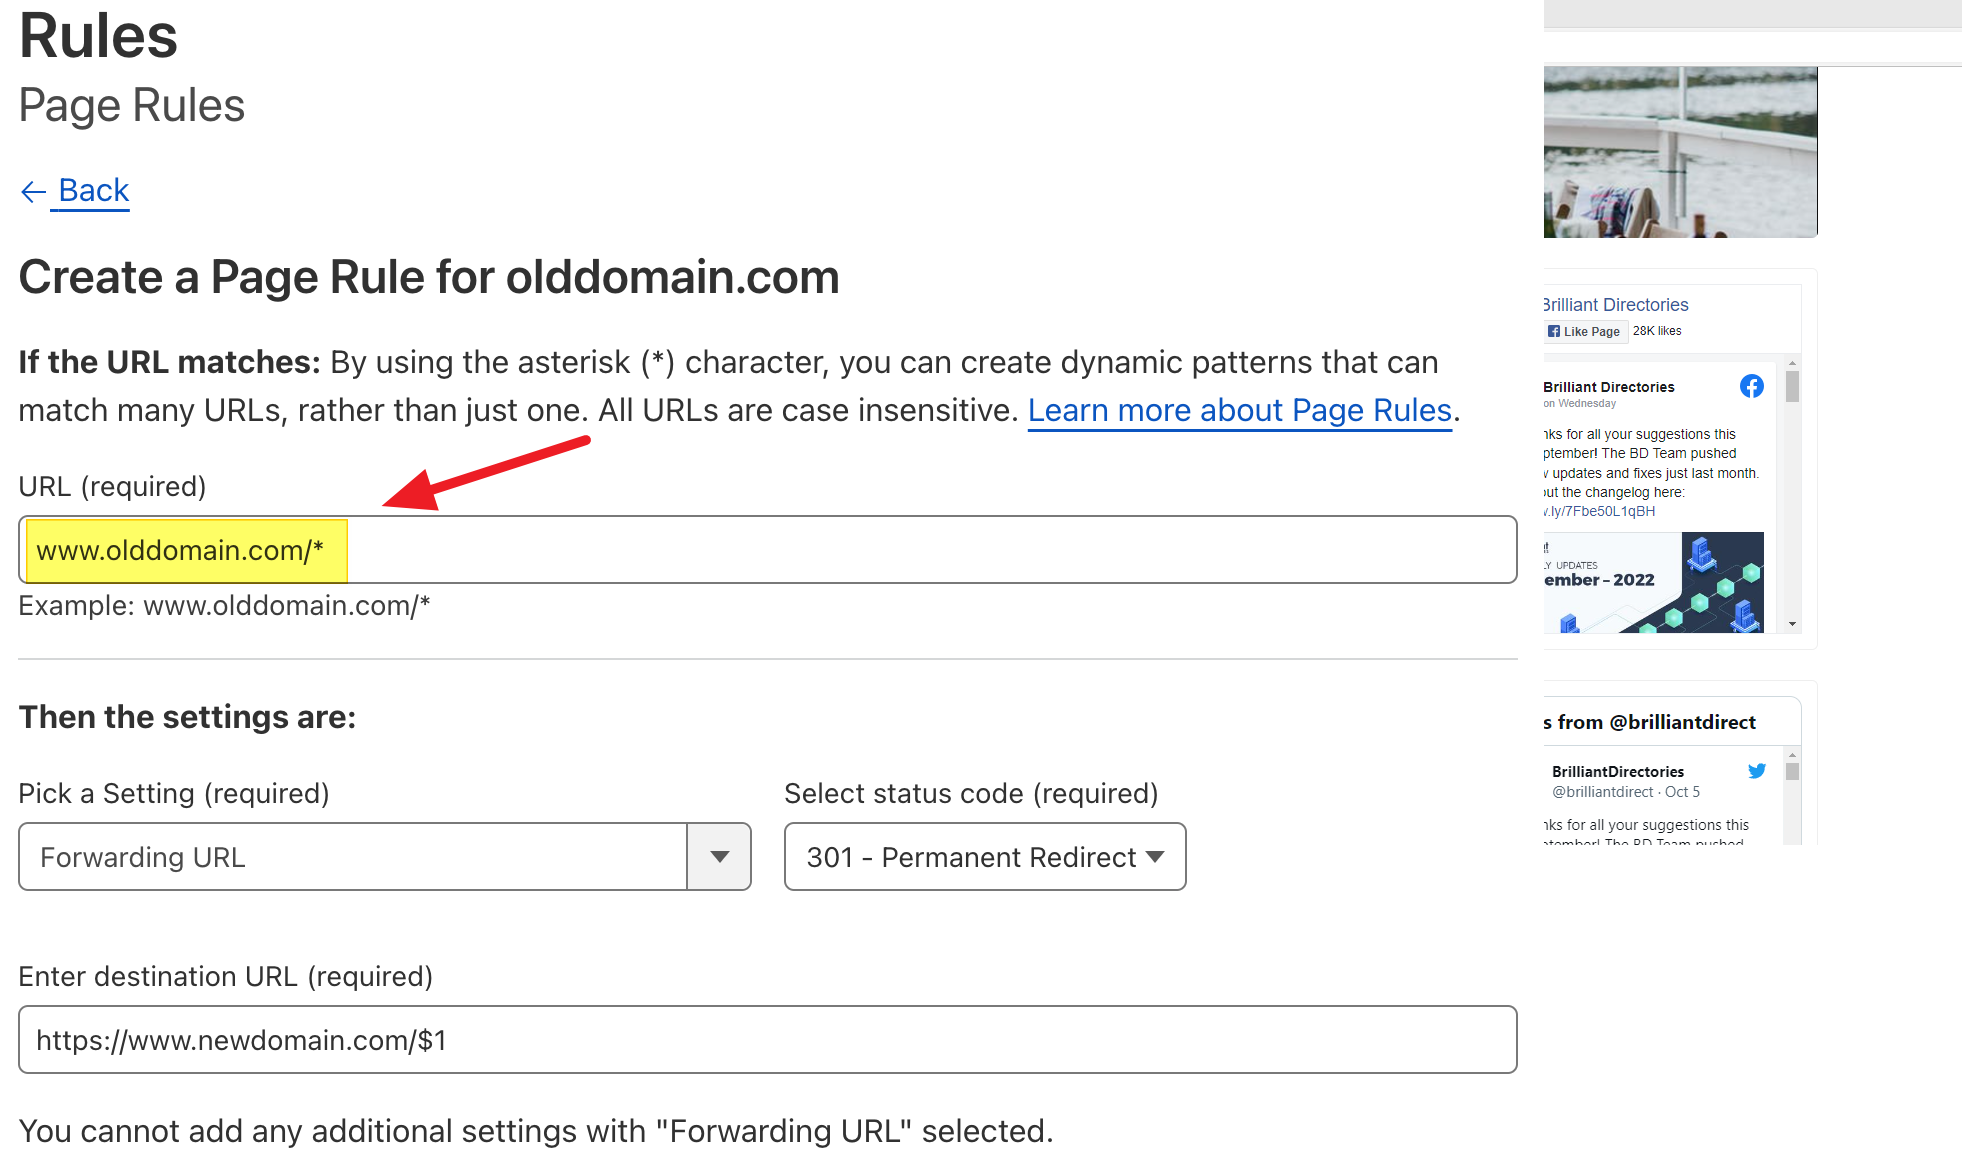
Task: Click the Back link
Action: click(x=91, y=190)
